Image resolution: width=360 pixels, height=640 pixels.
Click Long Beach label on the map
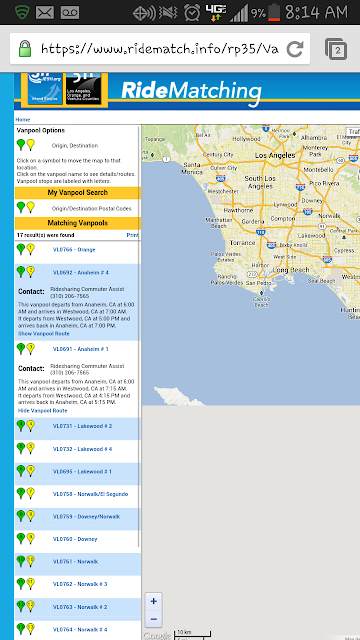[291, 270]
